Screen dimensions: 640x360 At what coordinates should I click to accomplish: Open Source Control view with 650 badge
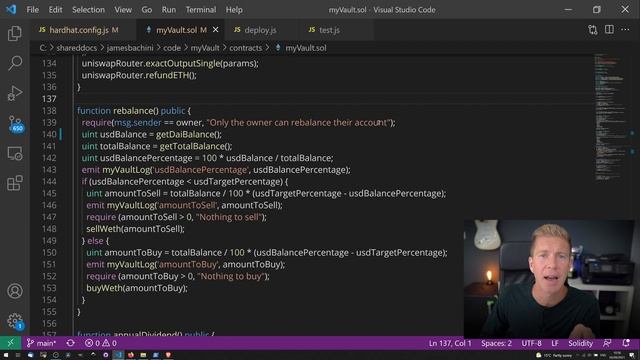[16, 124]
